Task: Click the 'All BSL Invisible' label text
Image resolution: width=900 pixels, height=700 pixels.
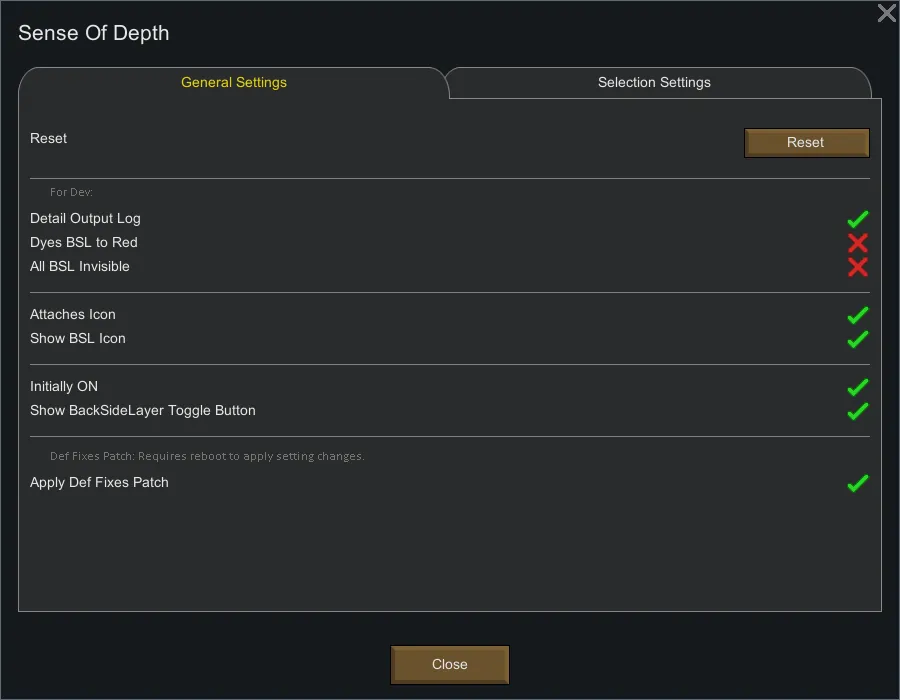Action: pyautogui.click(x=80, y=267)
